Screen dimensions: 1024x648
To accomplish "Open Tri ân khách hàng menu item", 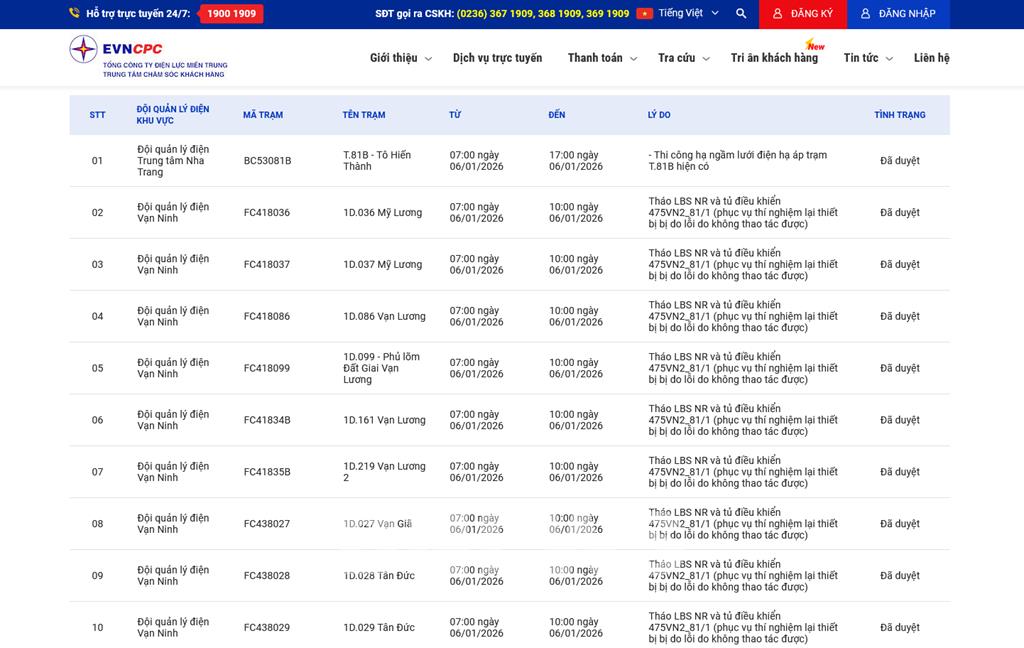I will click(774, 58).
